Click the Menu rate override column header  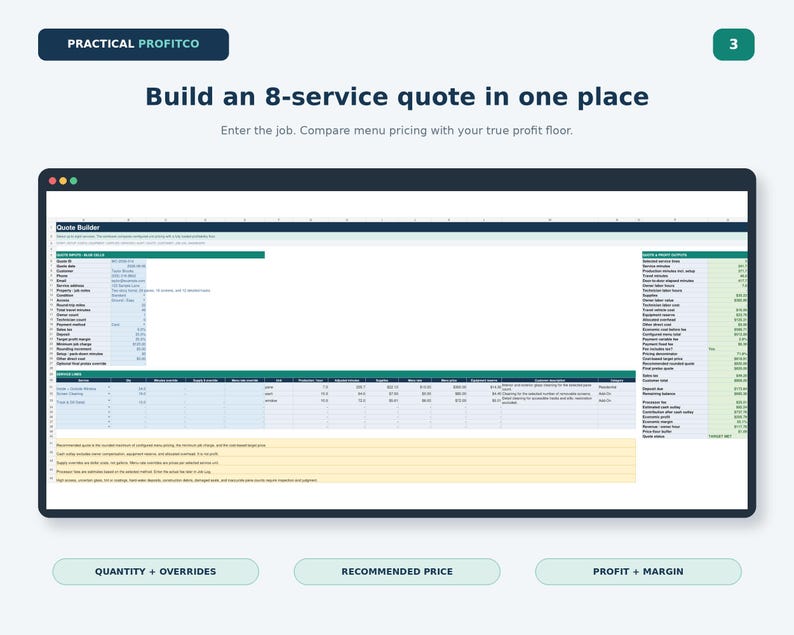[x=245, y=380]
